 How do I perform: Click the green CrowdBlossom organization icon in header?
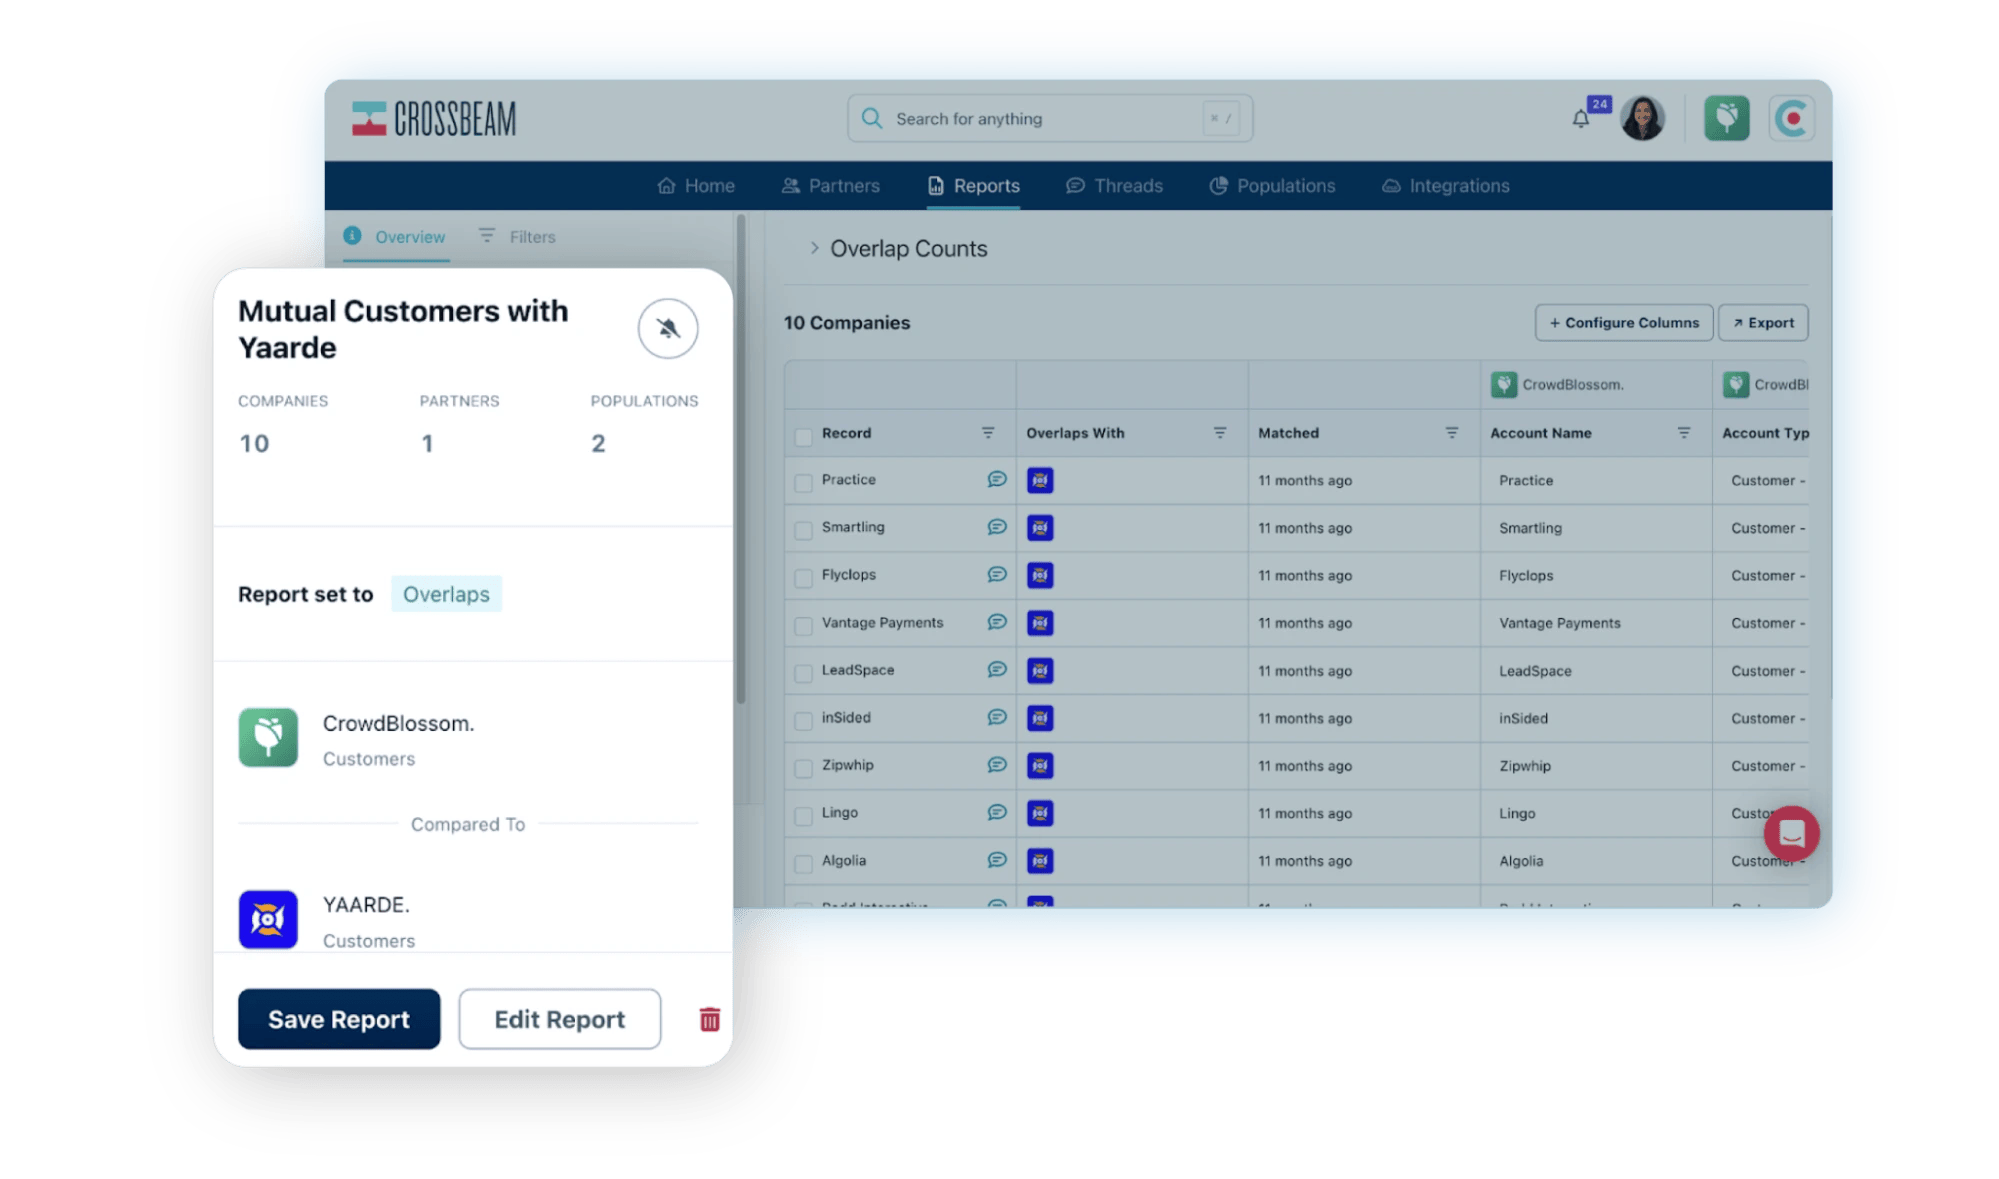tap(1727, 118)
